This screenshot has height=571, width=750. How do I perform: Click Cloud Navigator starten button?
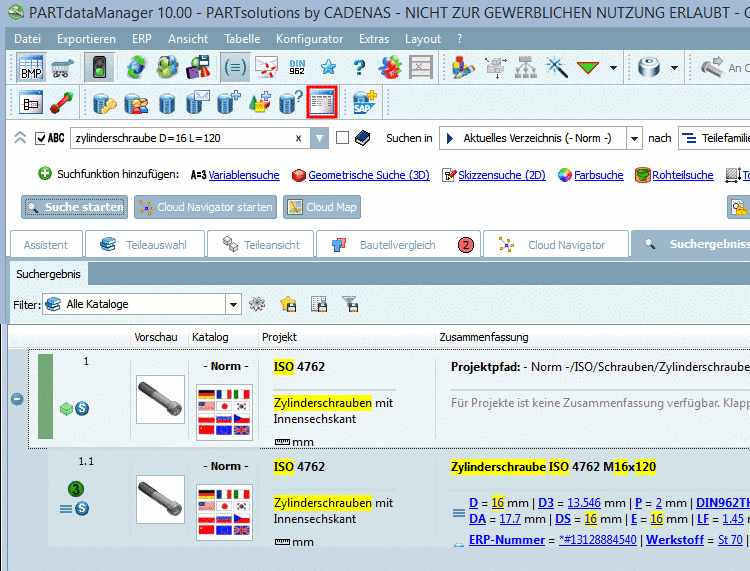coord(205,207)
